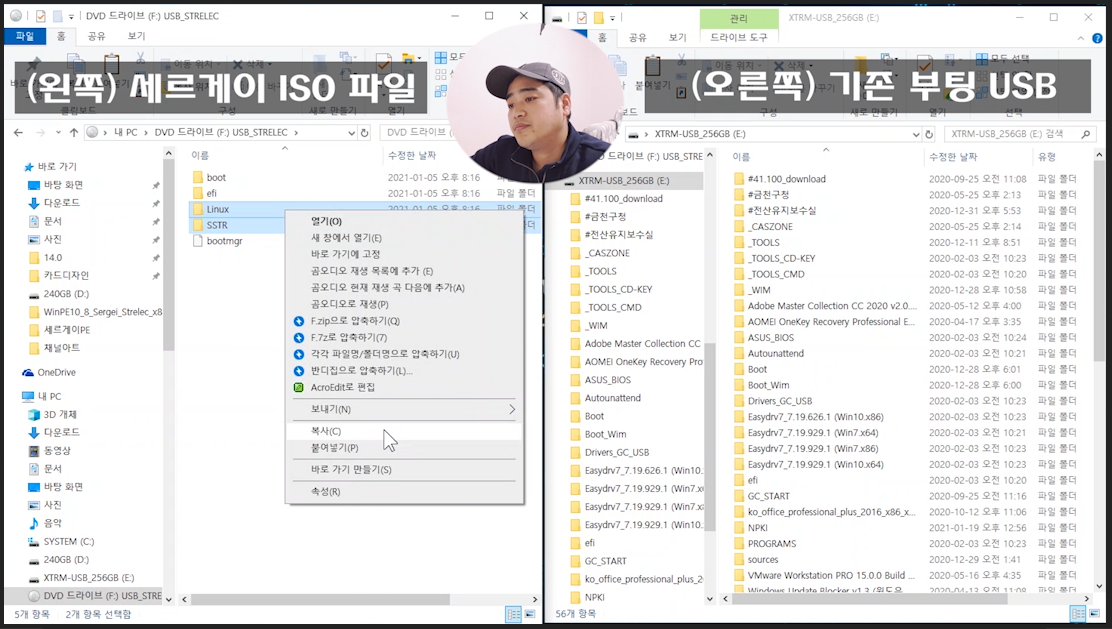Screen dimensions: 1112x629
Task: Click F.7z로 압축하기(7) compression icon
Action: pyautogui.click(x=299, y=338)
